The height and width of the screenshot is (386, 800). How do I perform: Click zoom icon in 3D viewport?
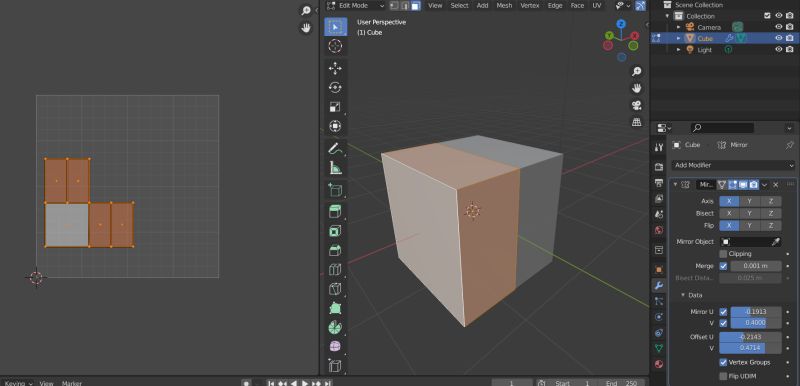tap(637, 71)
